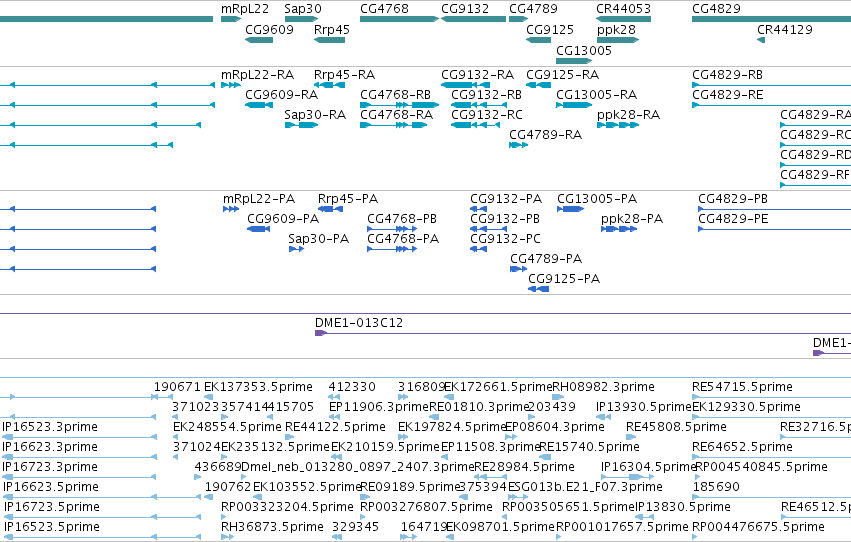Click protein CG4789-PA
This screenshot has width=851, height=542.
(518, 269)
